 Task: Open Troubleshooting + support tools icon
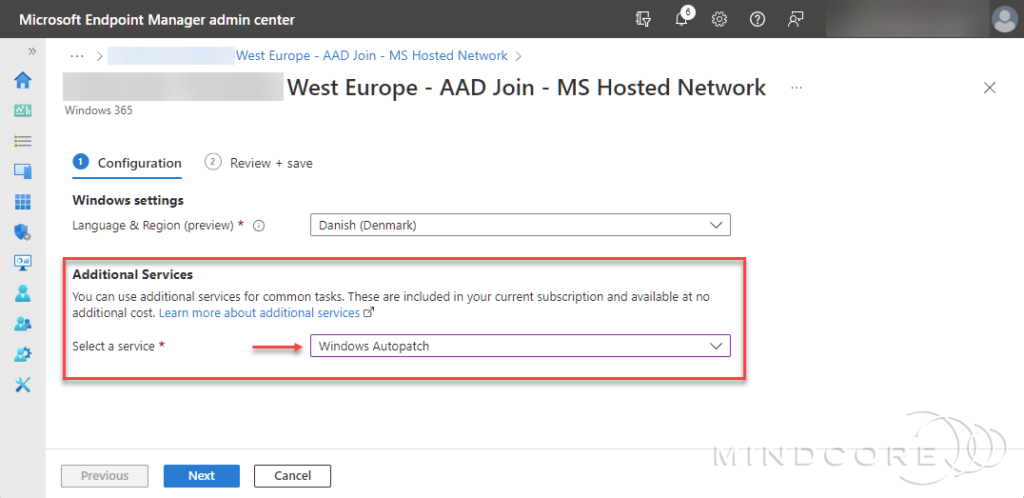23,385
